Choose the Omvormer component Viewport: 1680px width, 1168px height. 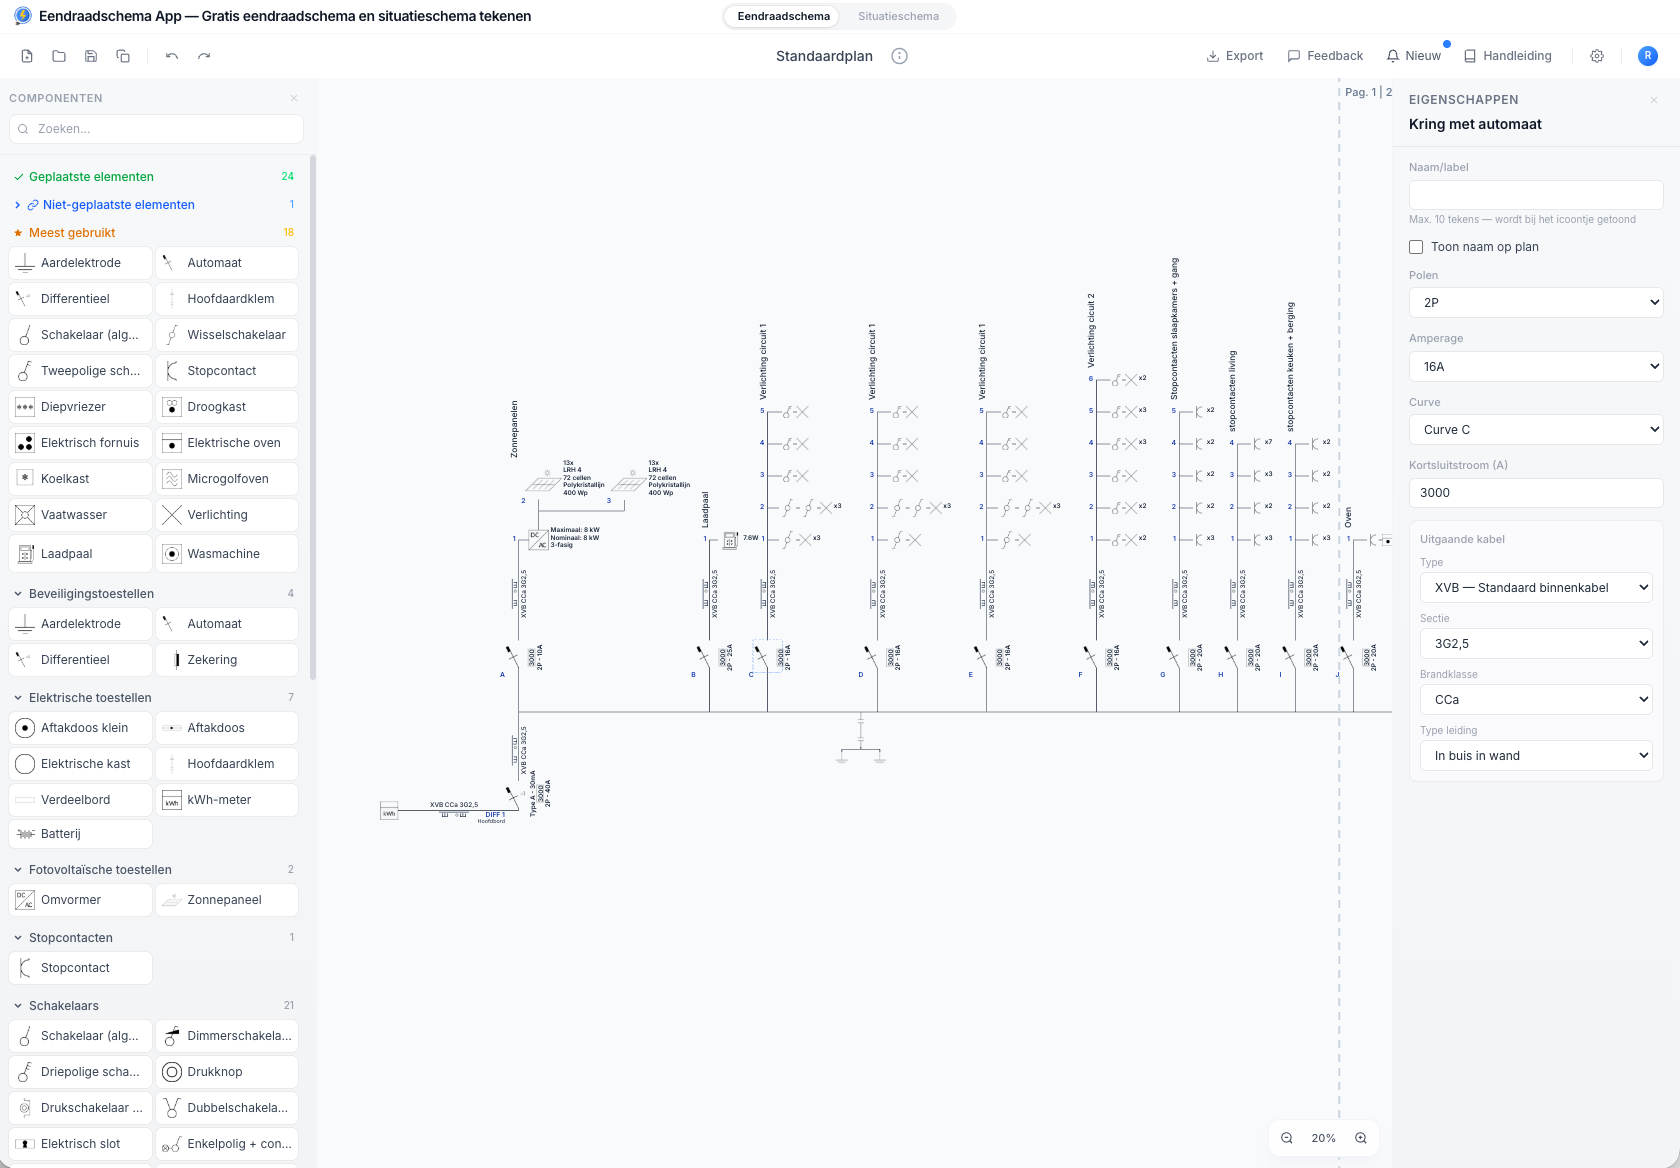click(80, 900)
